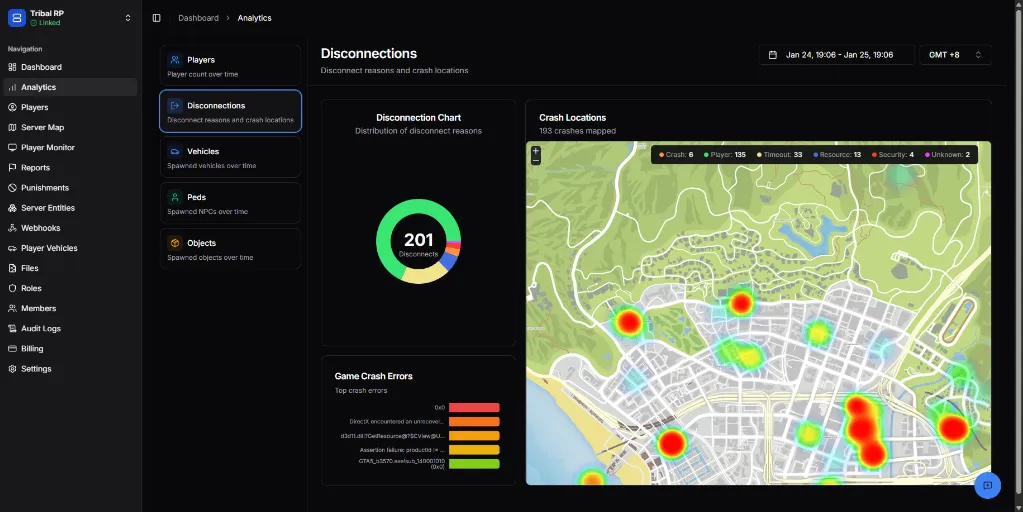Toggle the Resource: 13 legend entry

837,155
